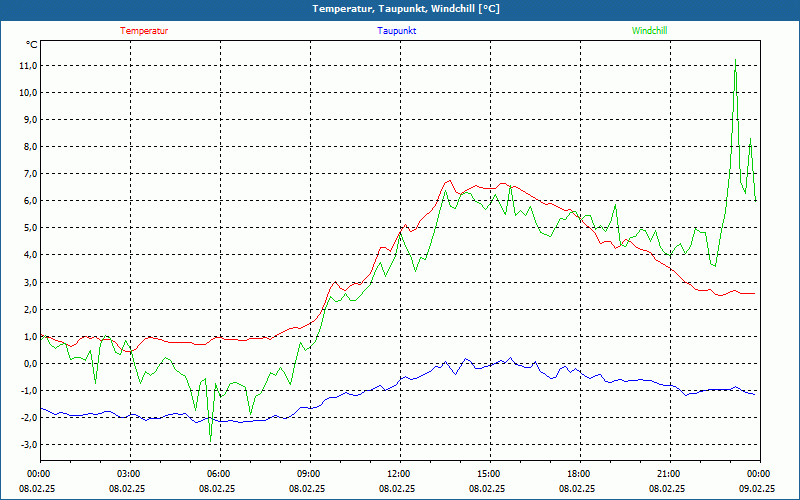Click the Windchill lowest dip near -3 degrees
The image size is (800, 500).
[x=210, y=441]
